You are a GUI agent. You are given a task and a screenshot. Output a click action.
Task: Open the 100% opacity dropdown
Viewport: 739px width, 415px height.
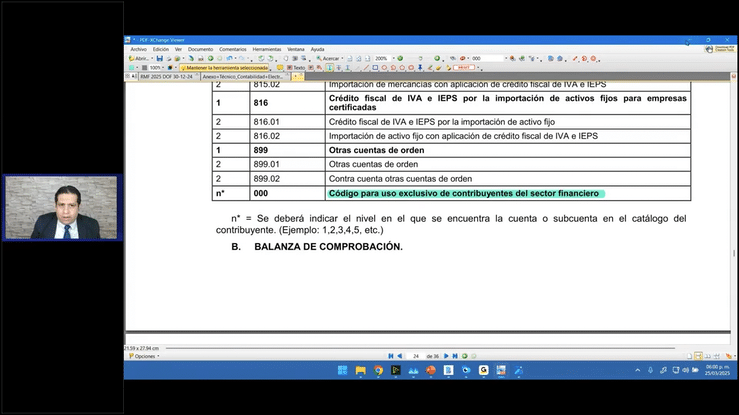point(163,67)
